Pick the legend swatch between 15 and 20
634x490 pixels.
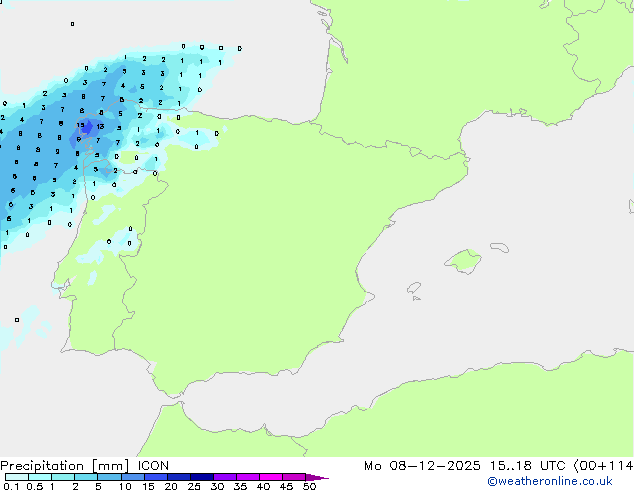(155, 477)
